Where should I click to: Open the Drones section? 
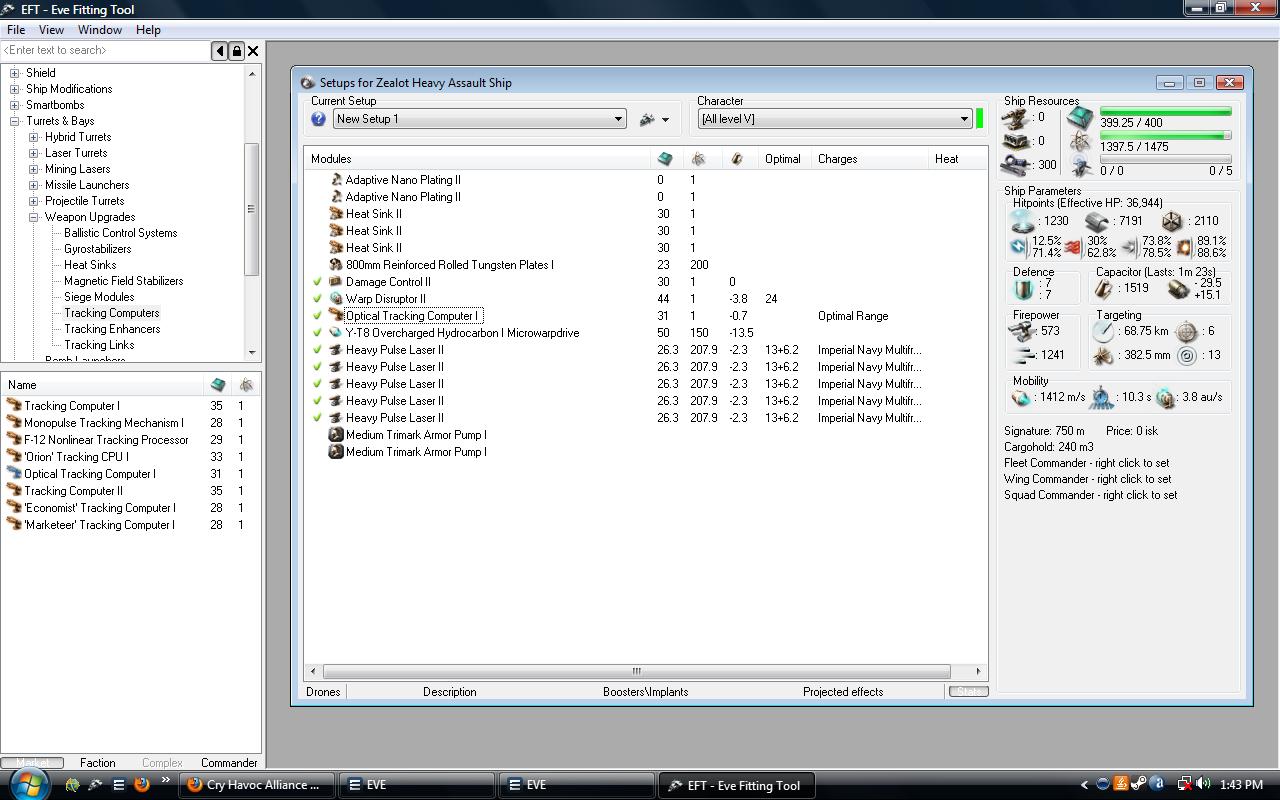pos(323,692)
